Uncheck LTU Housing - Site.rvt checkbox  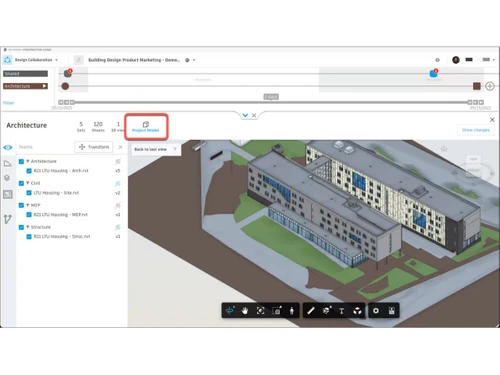(29, 193)
